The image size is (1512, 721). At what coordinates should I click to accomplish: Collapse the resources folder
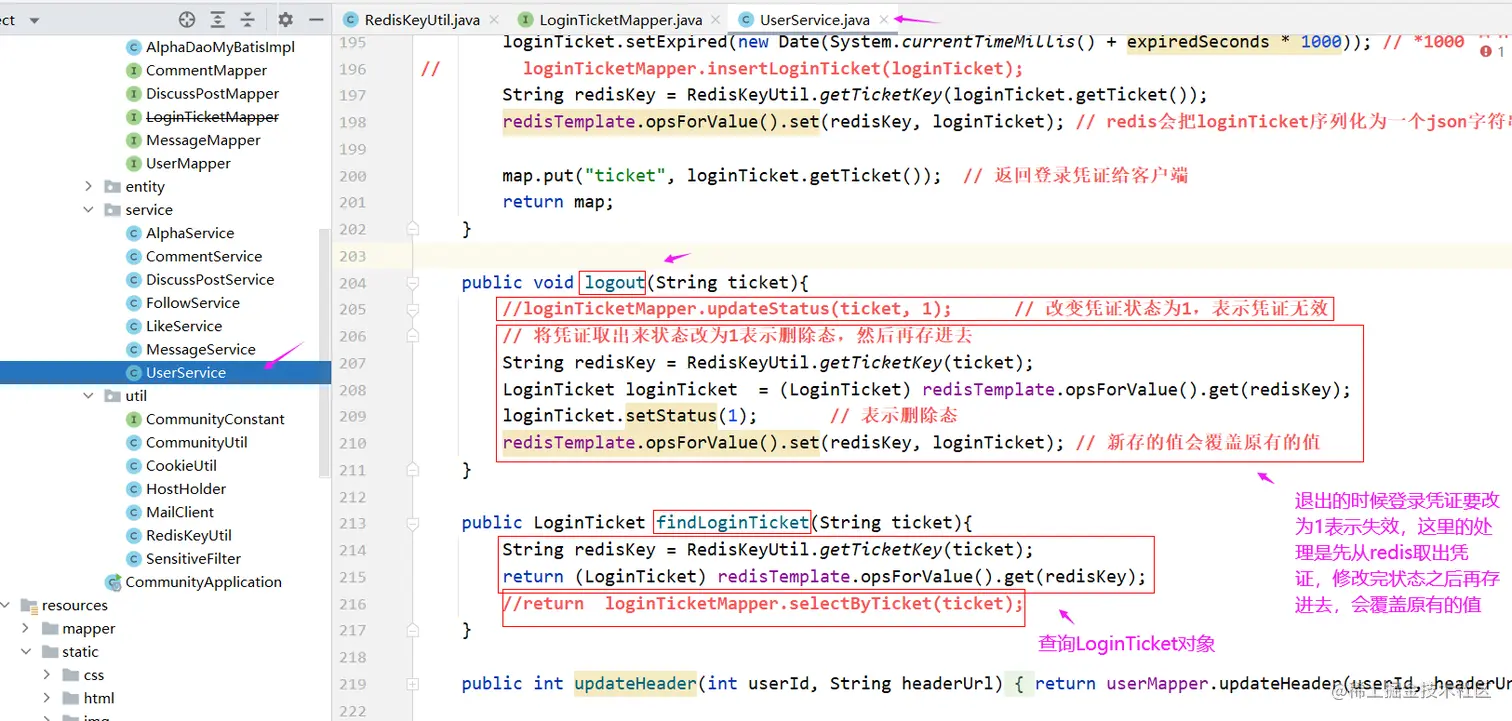point(5,605)
